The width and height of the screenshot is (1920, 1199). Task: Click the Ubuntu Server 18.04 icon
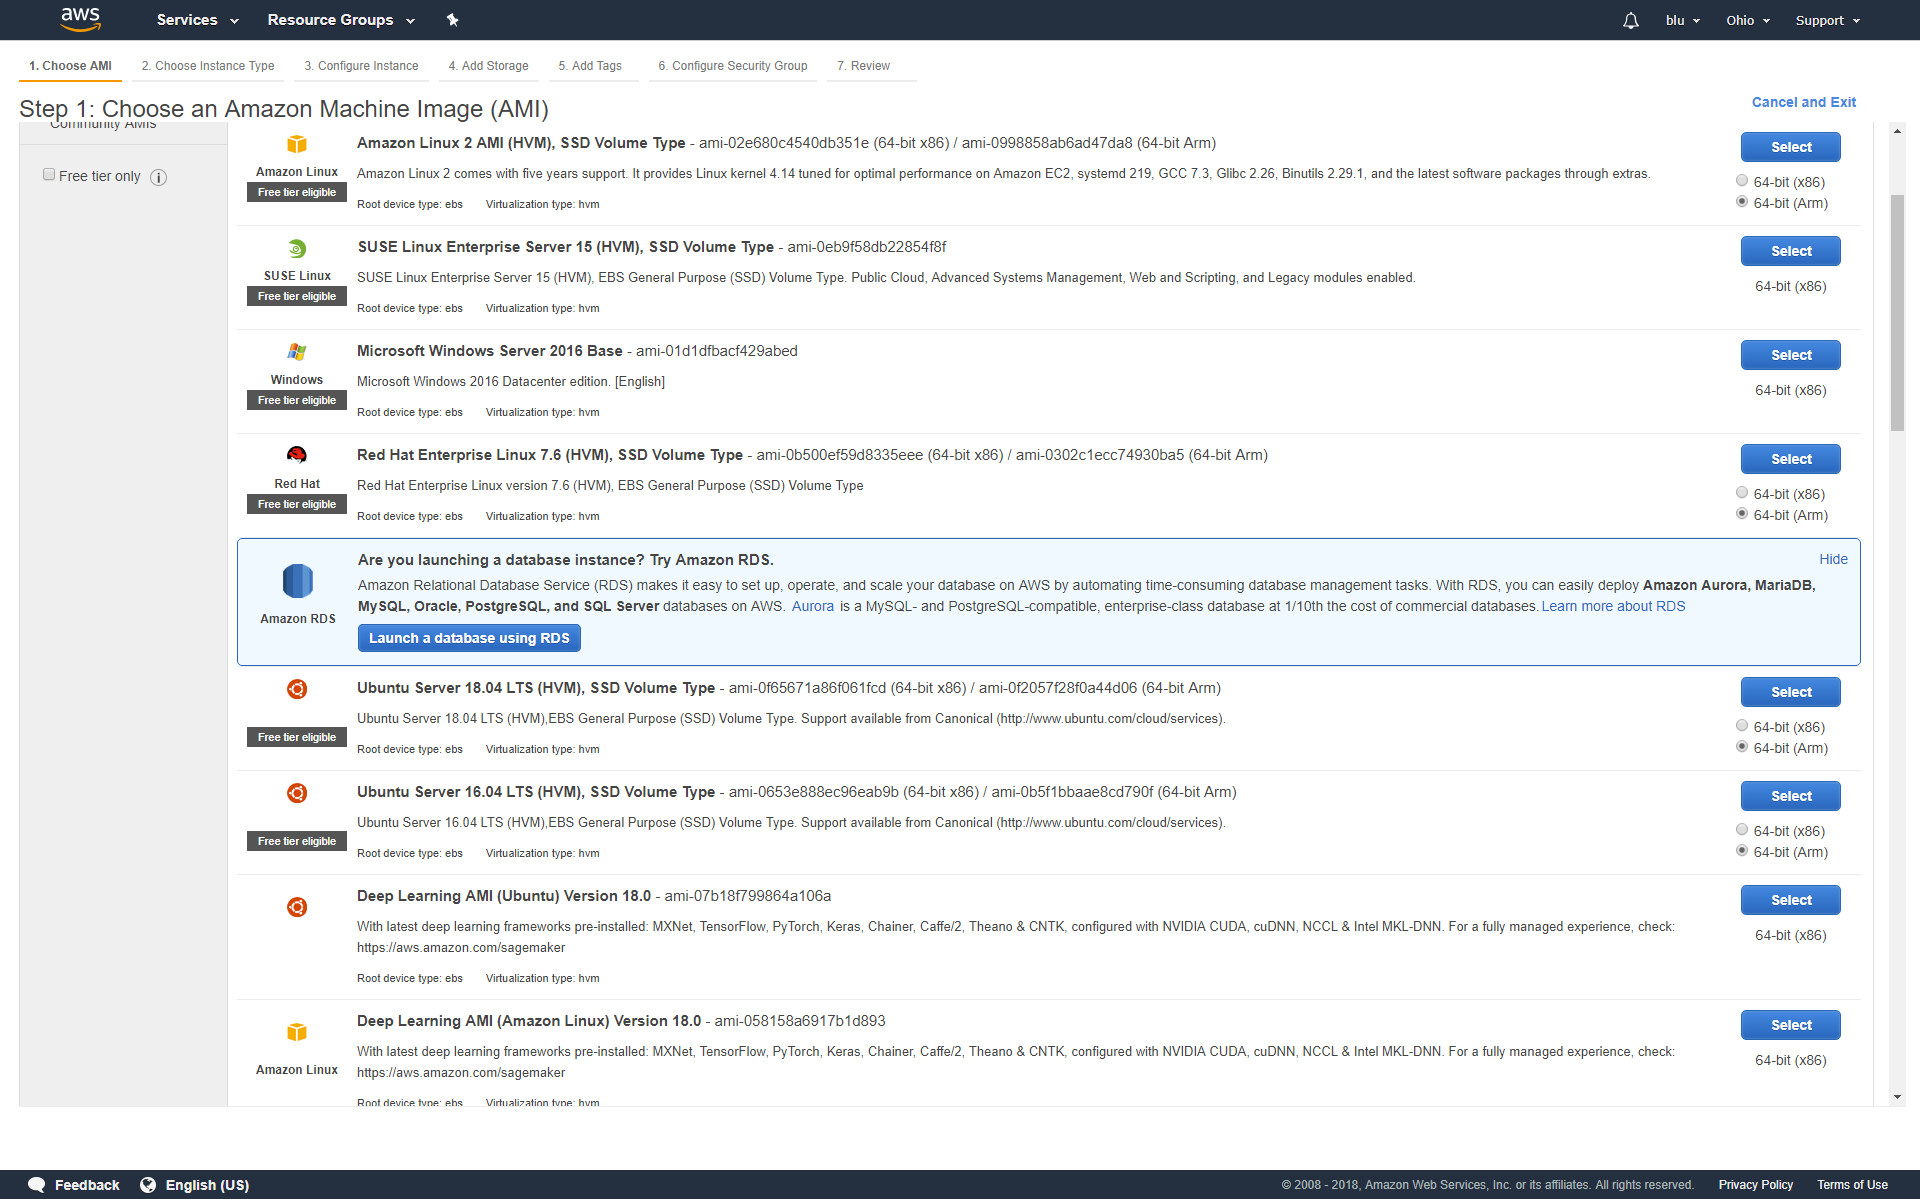coord(297,689)
